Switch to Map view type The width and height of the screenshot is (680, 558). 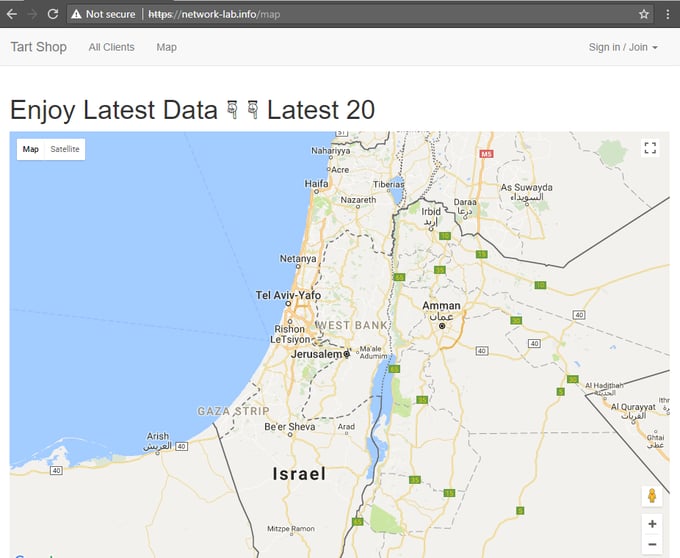pos(31,149)
